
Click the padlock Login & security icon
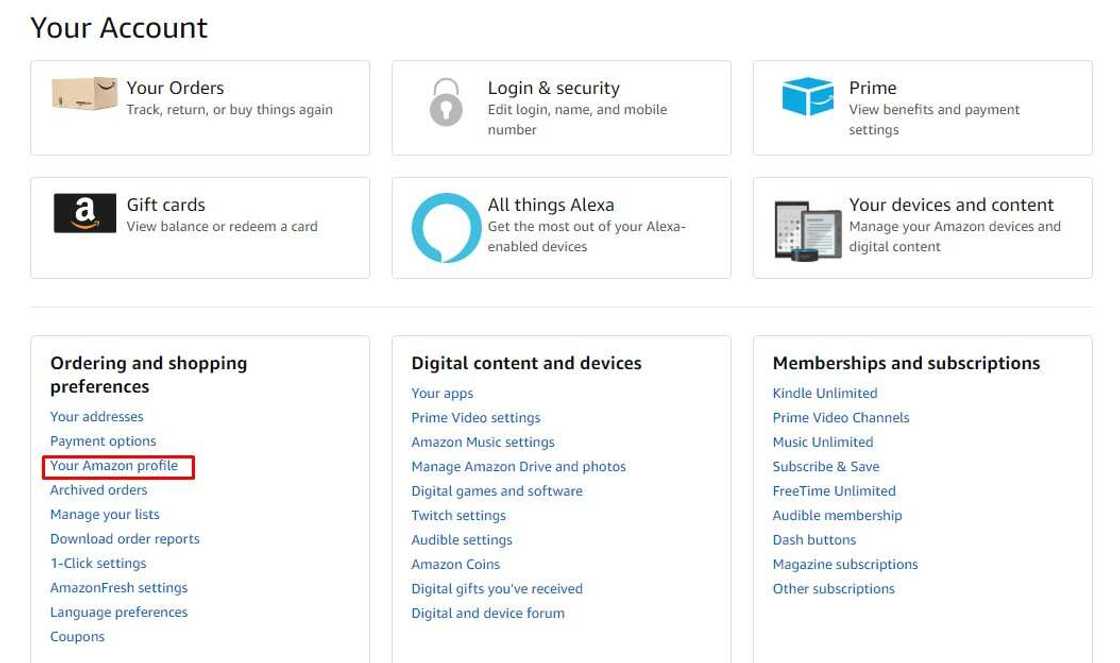point(446,102)
